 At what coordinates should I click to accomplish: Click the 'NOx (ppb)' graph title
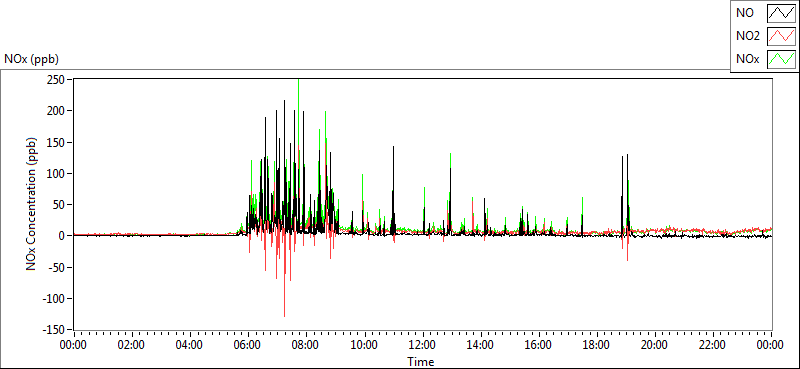tap(31, 60)
